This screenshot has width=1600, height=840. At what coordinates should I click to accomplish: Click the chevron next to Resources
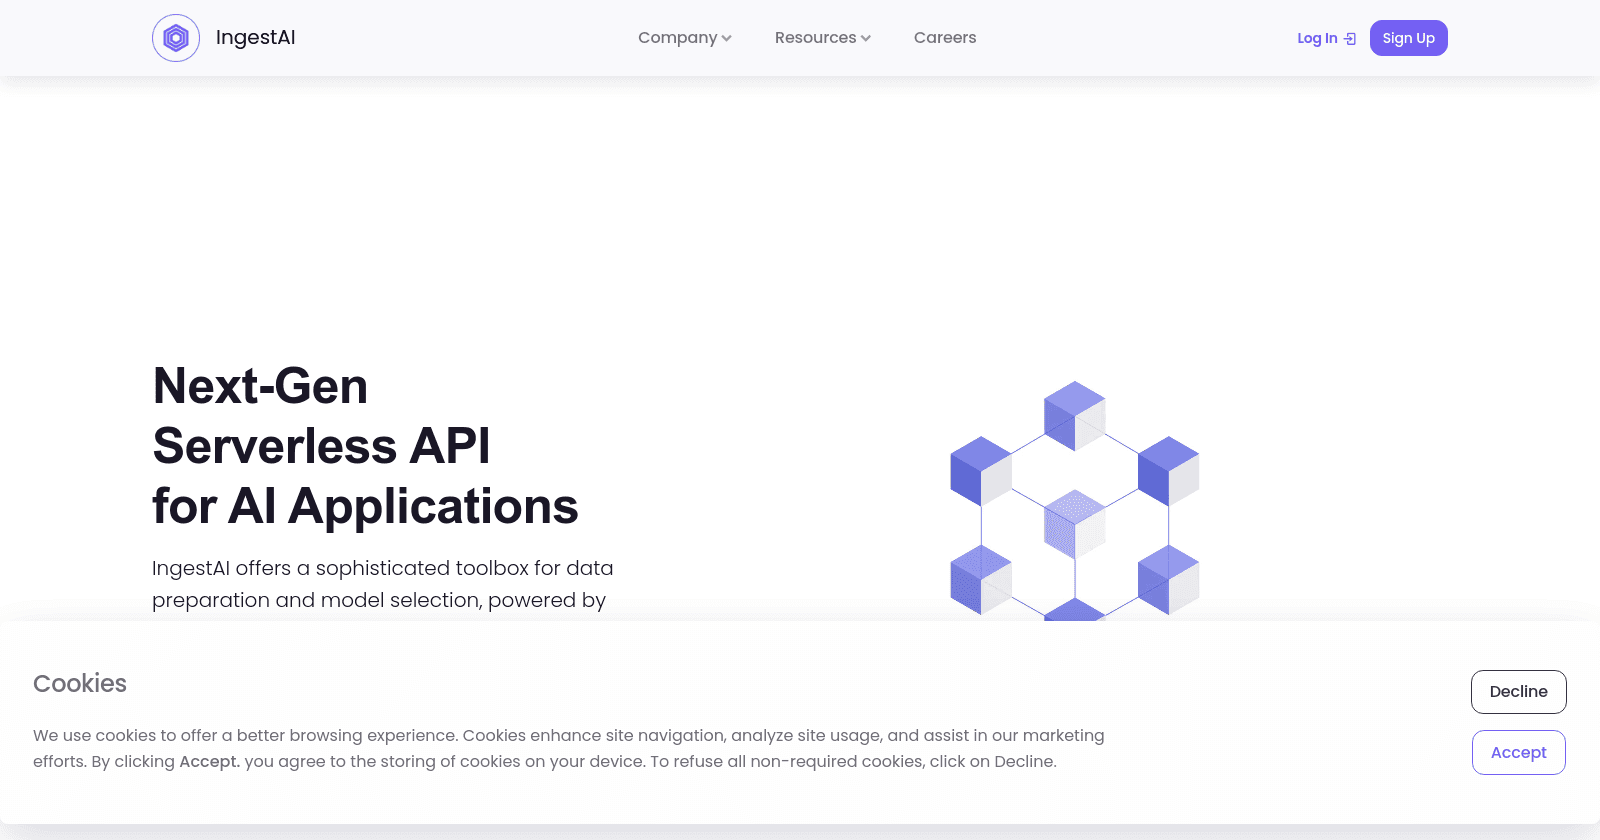tap(866, 39)
